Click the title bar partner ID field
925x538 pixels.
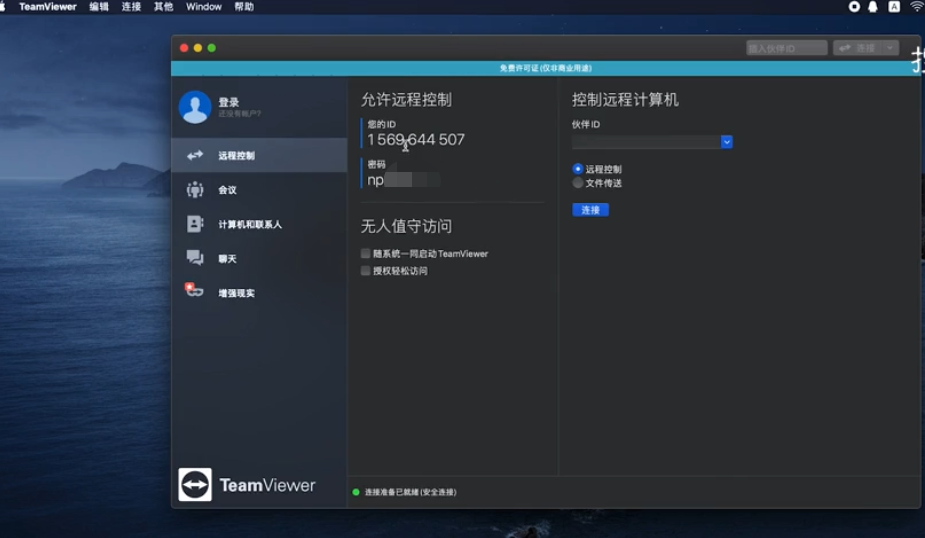786,48
